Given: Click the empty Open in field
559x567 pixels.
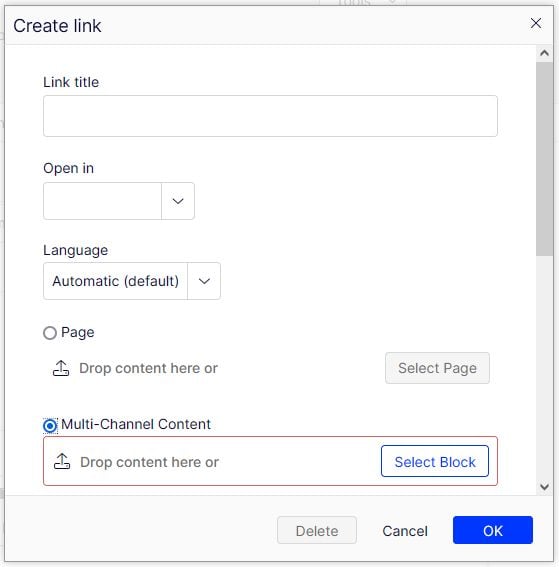Looking at the screenshot, I should (102, 201).
